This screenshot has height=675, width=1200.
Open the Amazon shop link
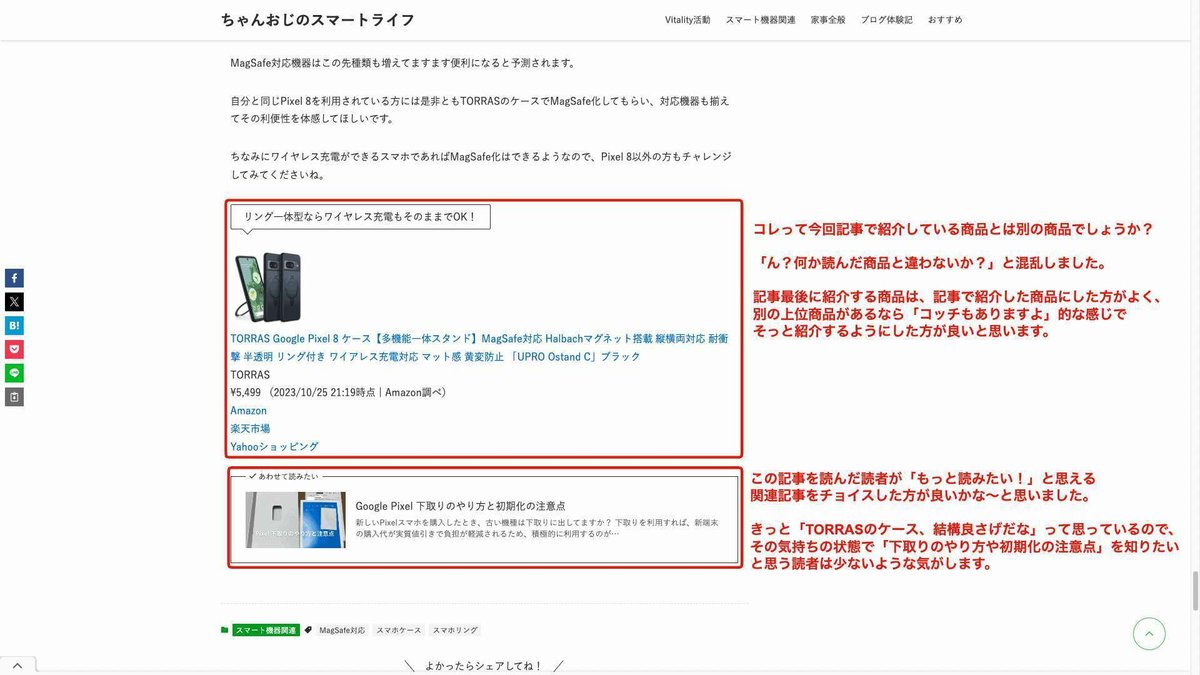click(x=249, y=411)
